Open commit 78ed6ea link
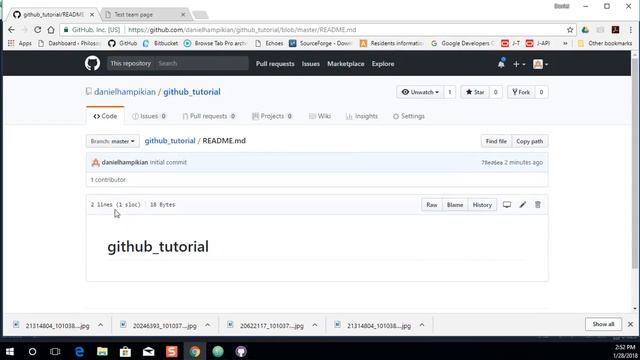The height and width of the screenshot is (360, 640). 492,162
